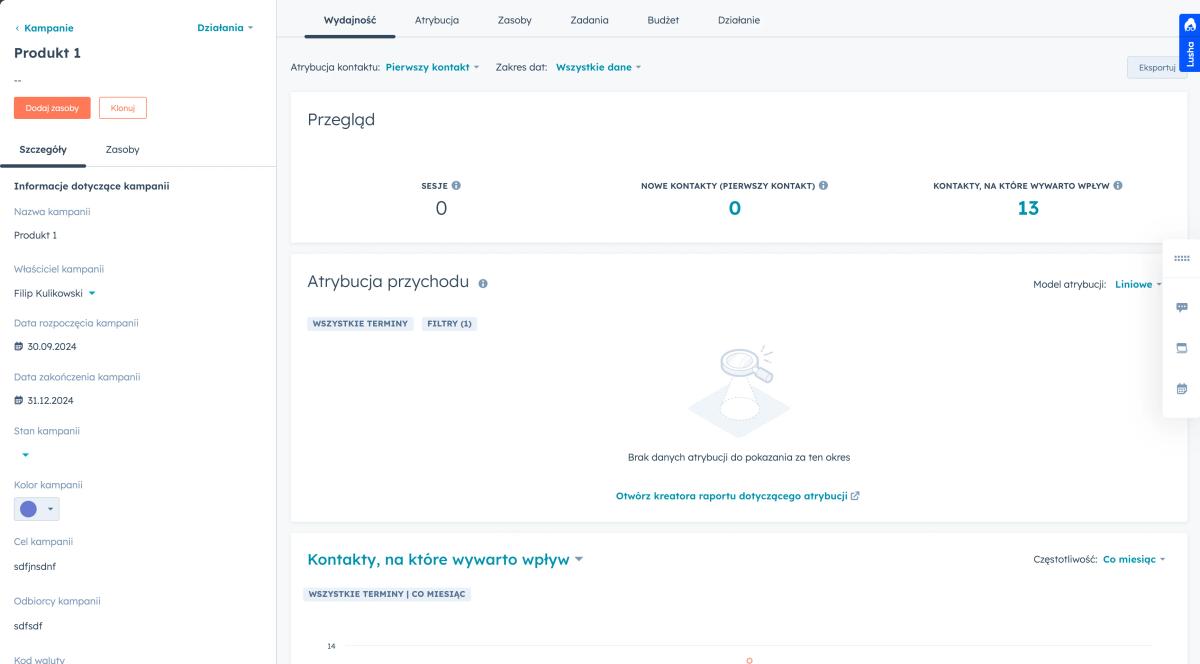The height and width of the screenshot is (664, 1200).
Task: Switch to the top Zasoby tab
Action: pos(515,20)
